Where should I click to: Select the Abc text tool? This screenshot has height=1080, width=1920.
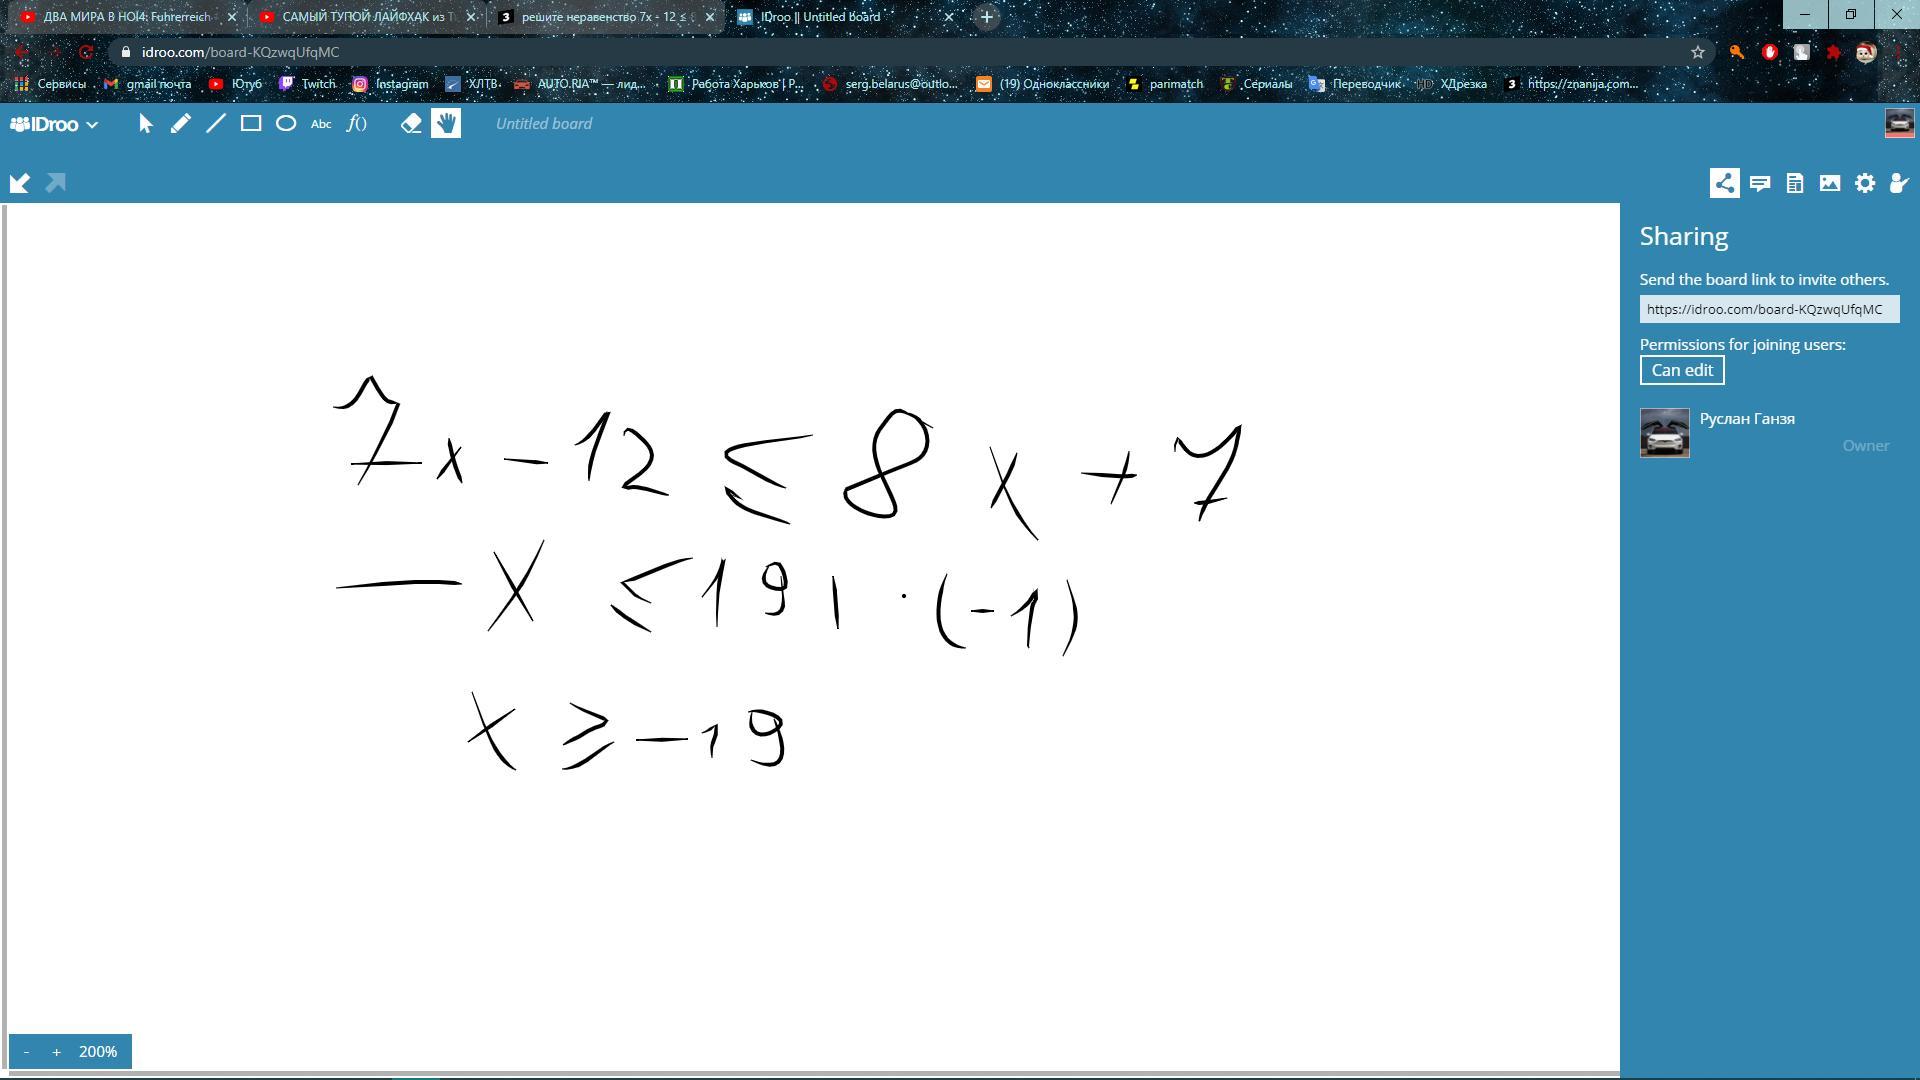tap(321, 124)
